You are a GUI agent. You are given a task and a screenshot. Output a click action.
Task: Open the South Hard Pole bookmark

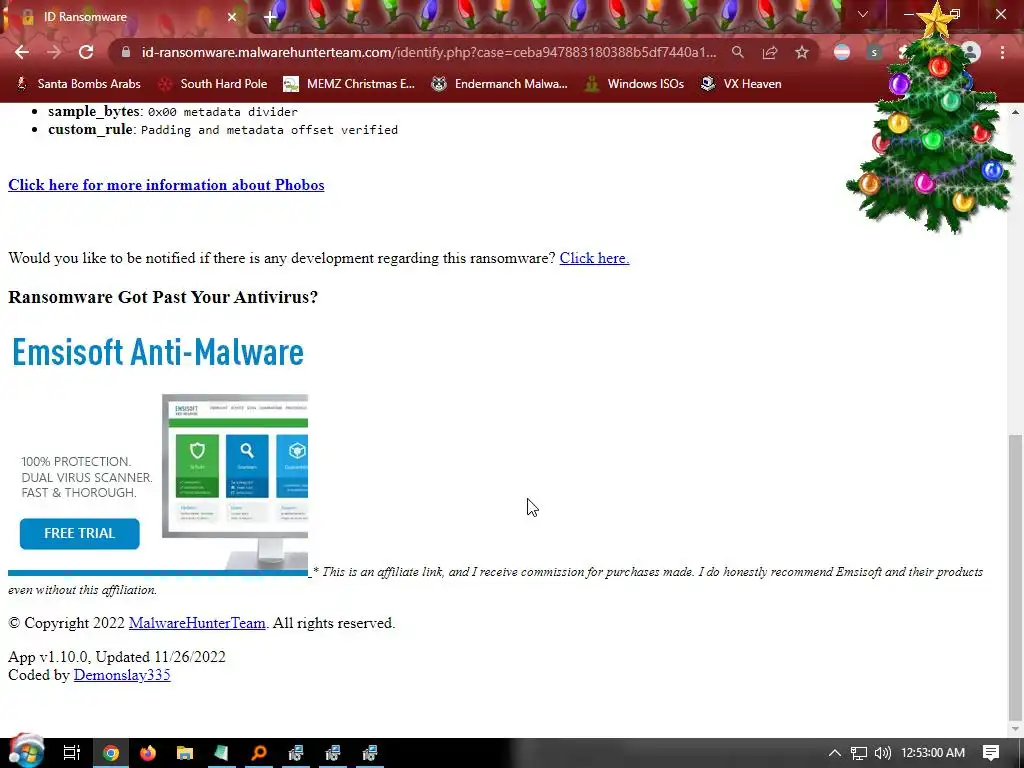coord(213,84)
